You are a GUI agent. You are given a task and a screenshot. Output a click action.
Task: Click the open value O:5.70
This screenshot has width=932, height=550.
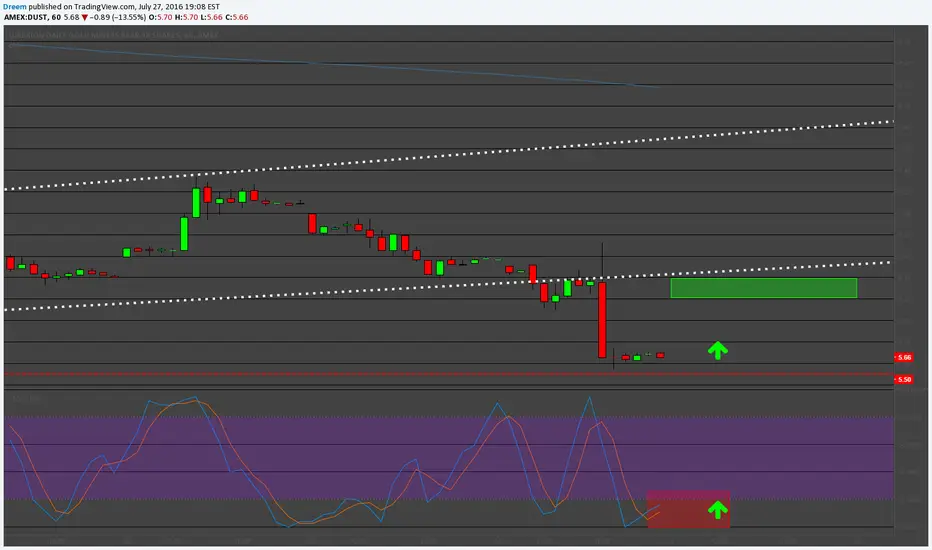pyautogui.click(x=160, y=17)
